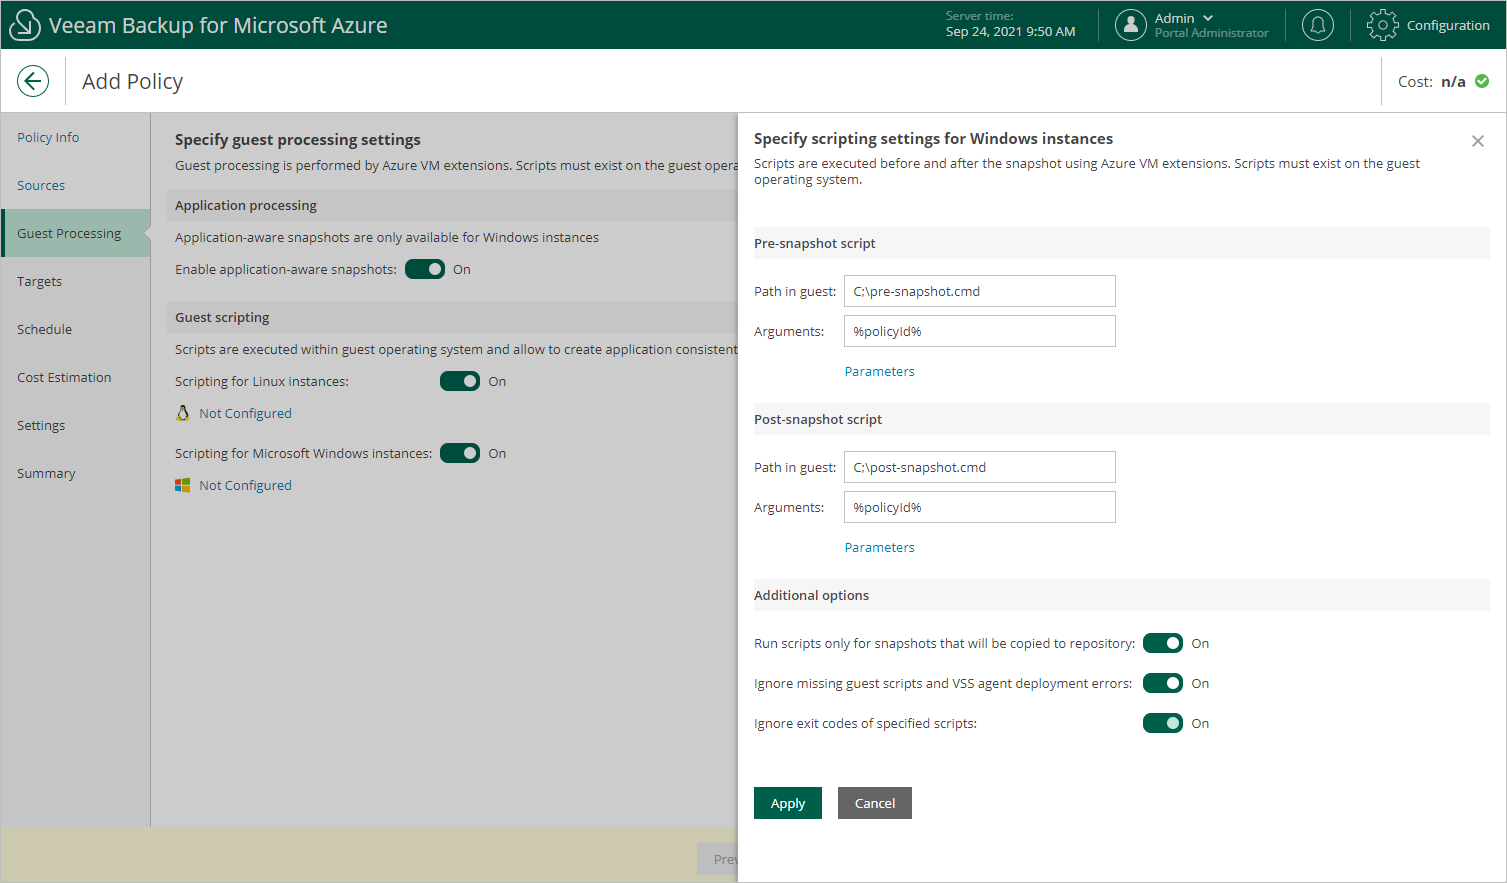Viewport: 1507px width, 883px height.
Task: Go back using the arrow icon
Action: coord(33,81)
